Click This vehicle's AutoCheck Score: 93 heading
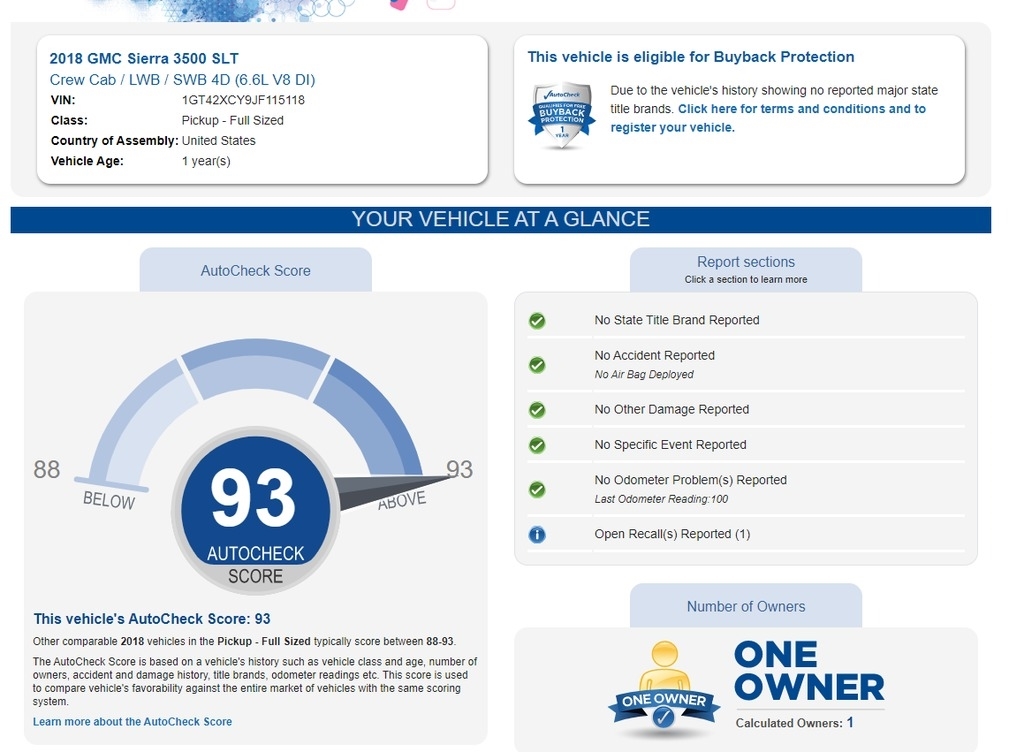The image size is (1024, 752). (152, 619)
